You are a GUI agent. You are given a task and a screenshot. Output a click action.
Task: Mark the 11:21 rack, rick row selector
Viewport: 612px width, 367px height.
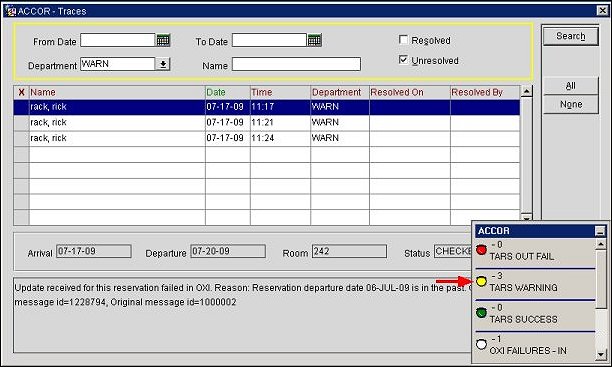(21, 123)
